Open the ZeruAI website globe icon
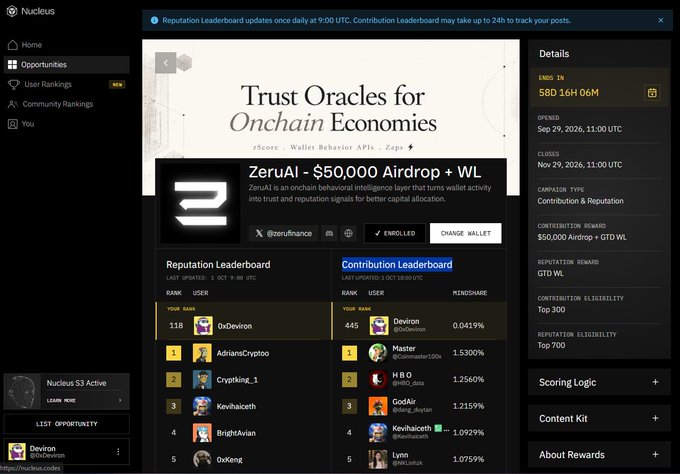Screen dimensions: 680x474 (348, 233)
